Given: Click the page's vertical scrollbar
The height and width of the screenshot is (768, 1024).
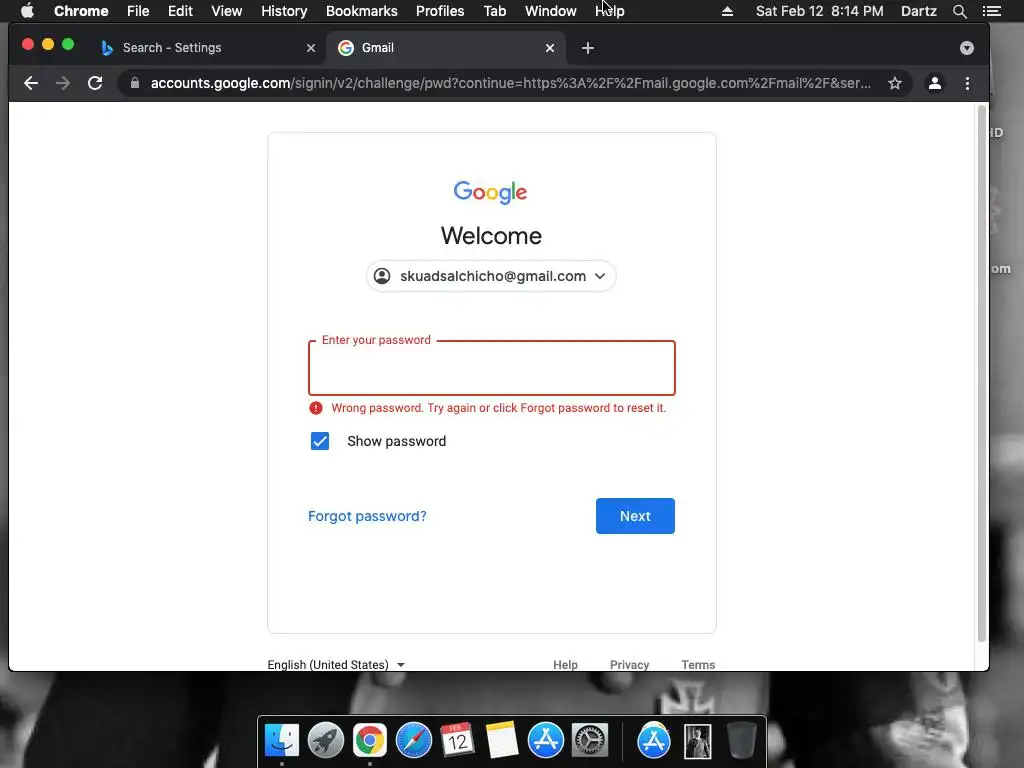Looking at the screenshot, I should (982, 372).
